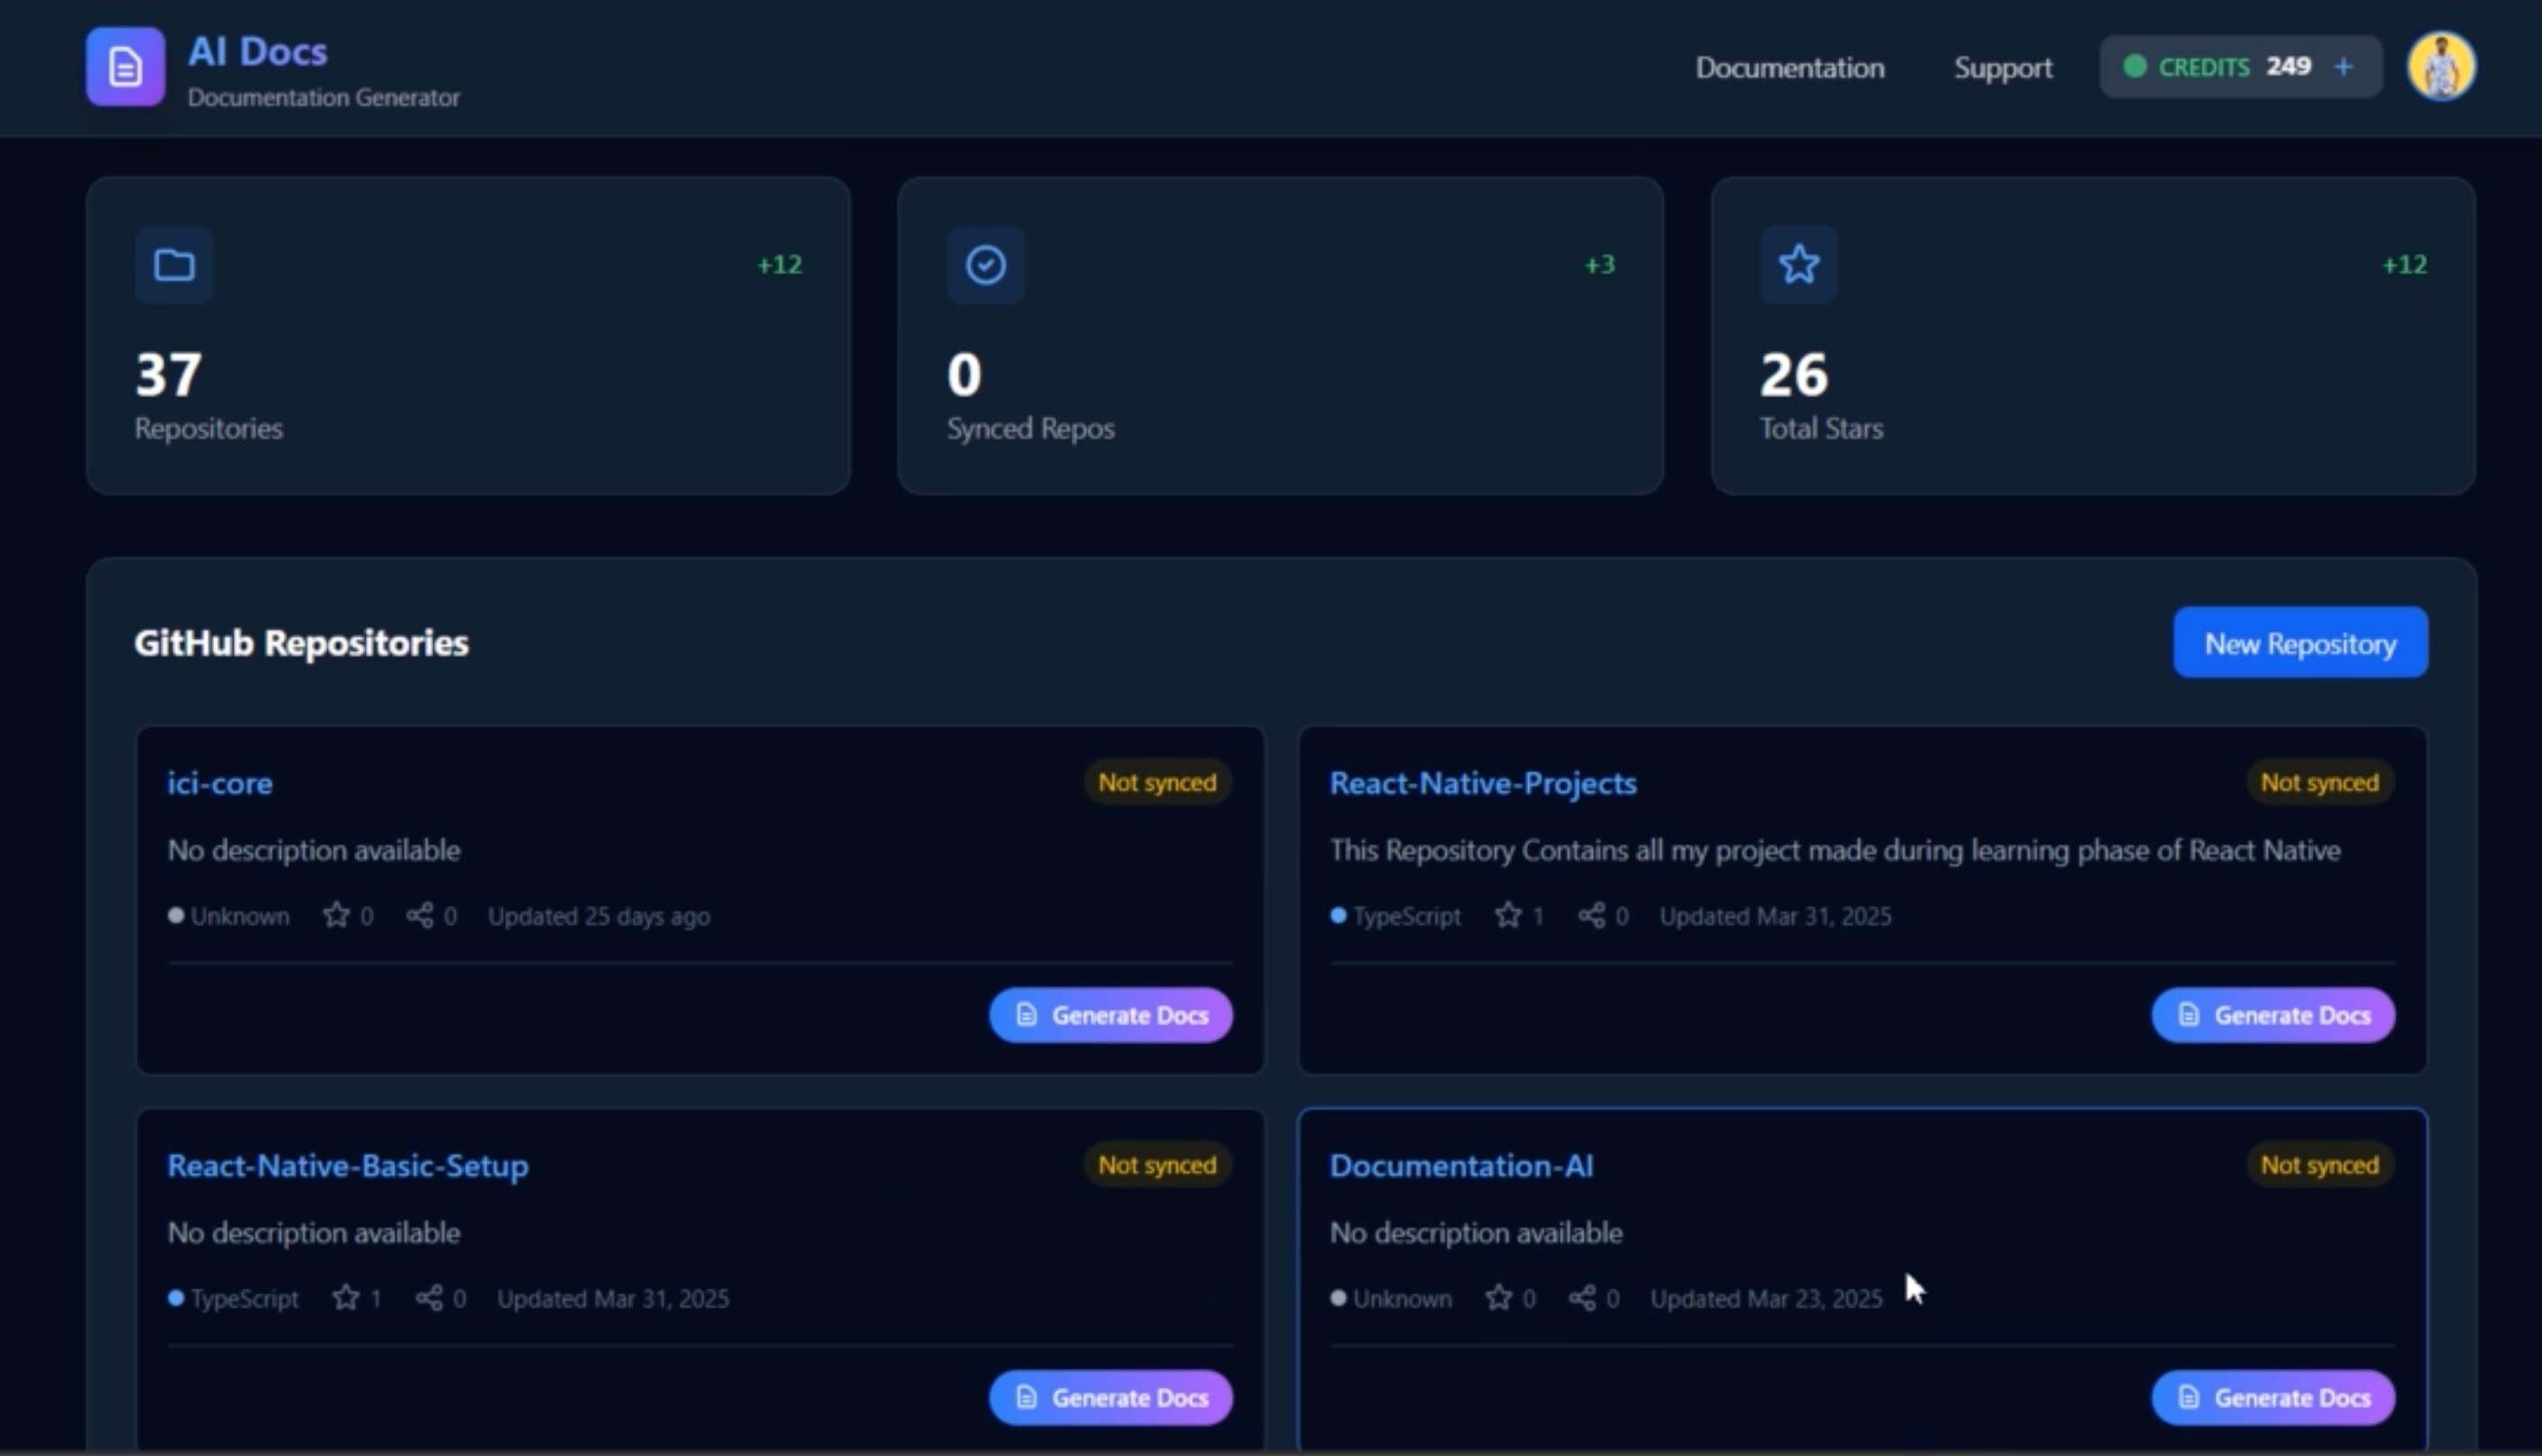Generate Docs for Documentation-AI repository
Viewport: 2542px width, 1456px height.
(2272, 1397)
